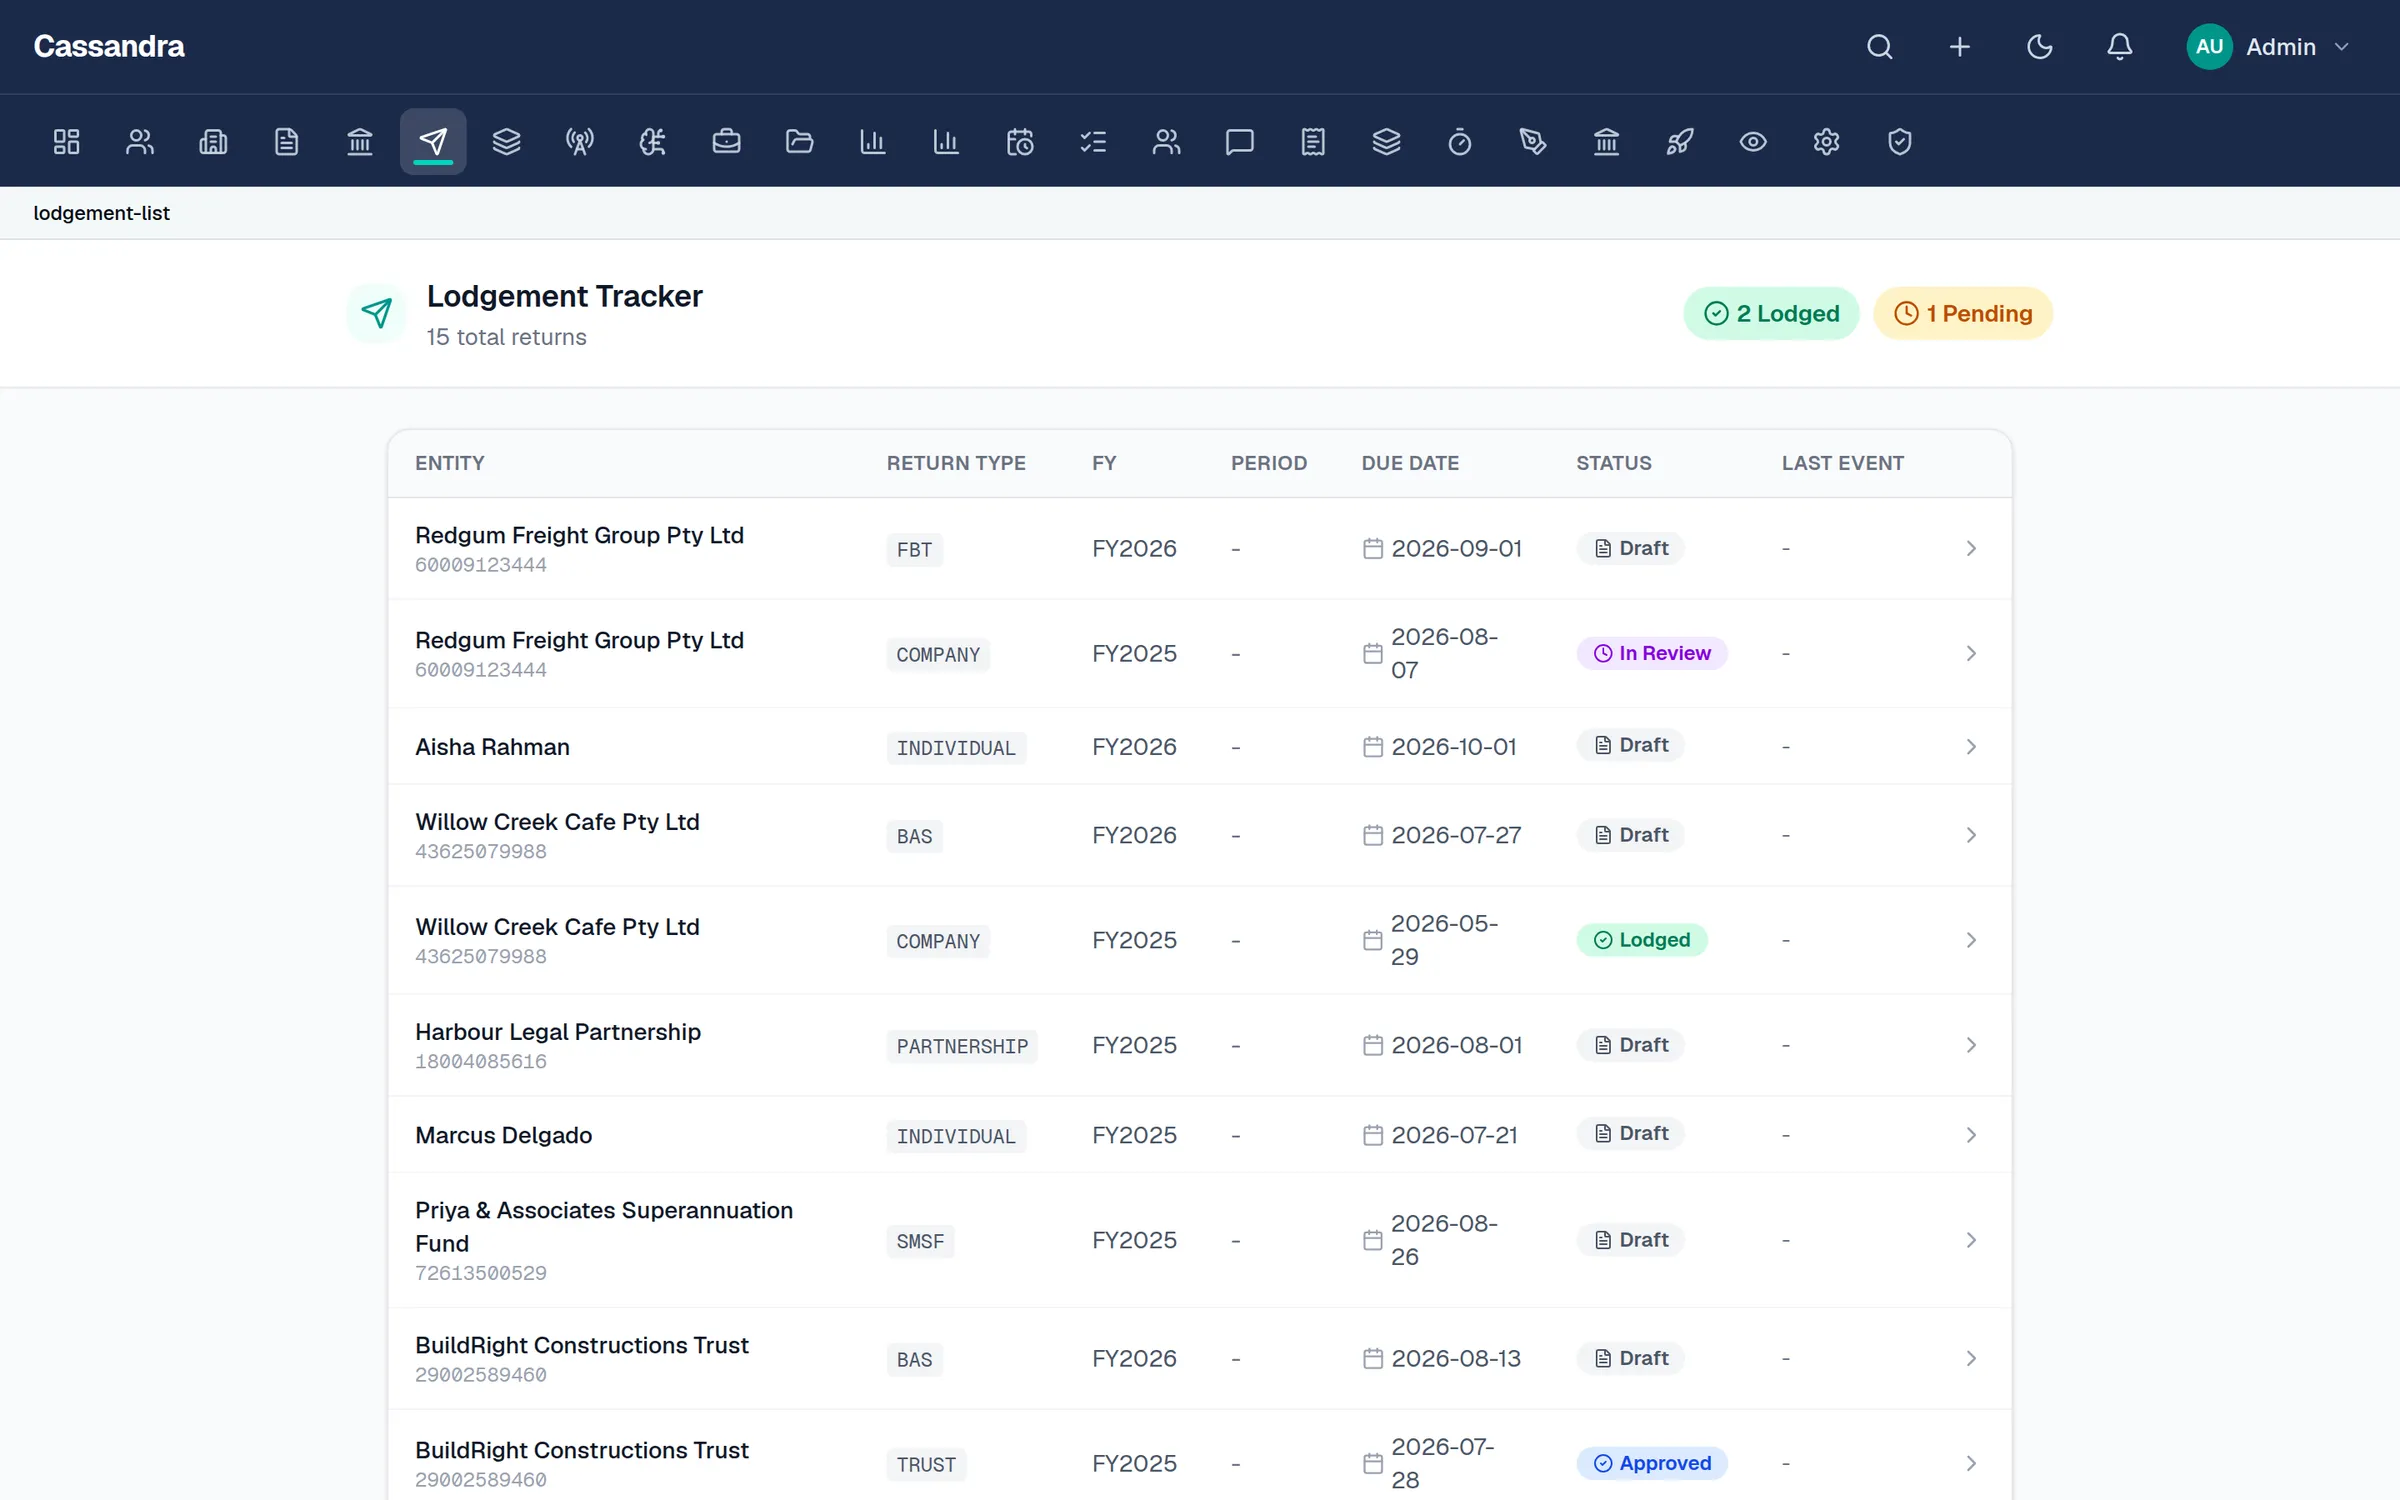This screenshot has width=2400, height=1500.
Task: Open notifications bell icon
Action: [x=2120, y=47]
